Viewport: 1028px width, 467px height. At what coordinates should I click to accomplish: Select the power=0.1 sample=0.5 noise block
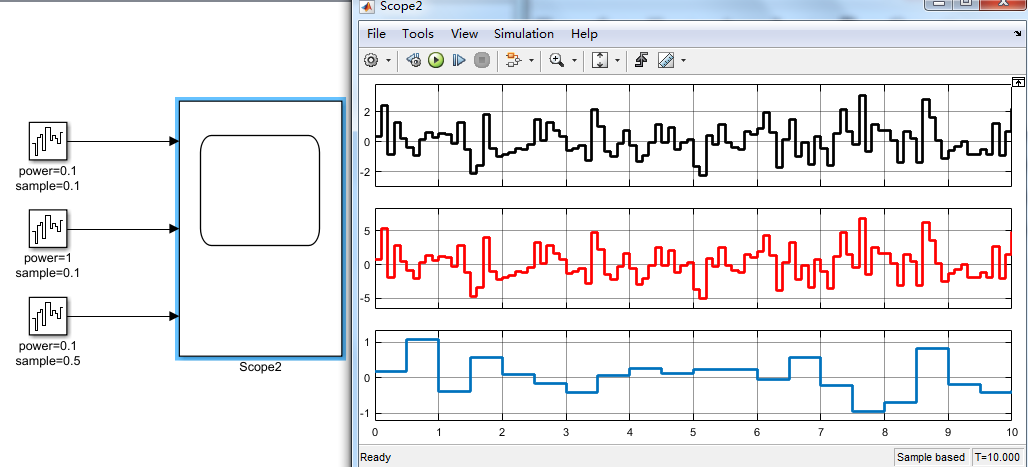48,316
